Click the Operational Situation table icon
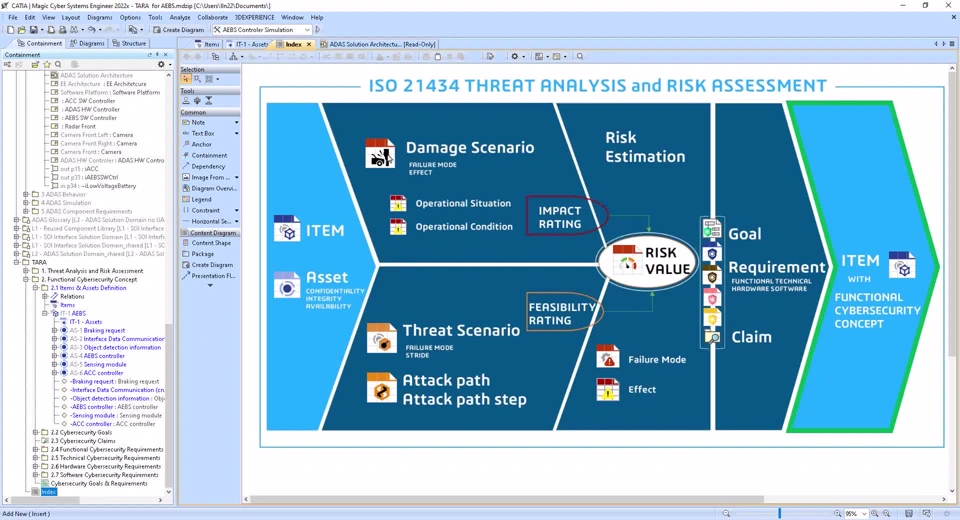The width and height of the screenshot is (960, 520). click(x=398, y=203)
